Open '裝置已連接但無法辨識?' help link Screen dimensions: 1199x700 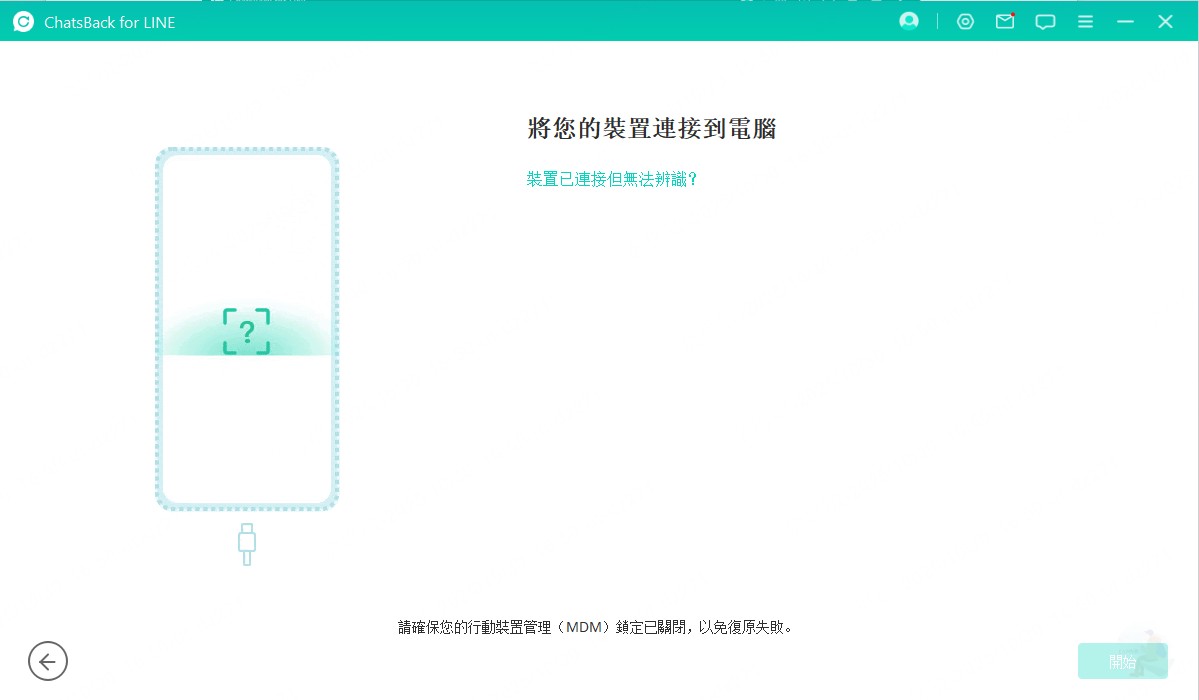[612, 179]
